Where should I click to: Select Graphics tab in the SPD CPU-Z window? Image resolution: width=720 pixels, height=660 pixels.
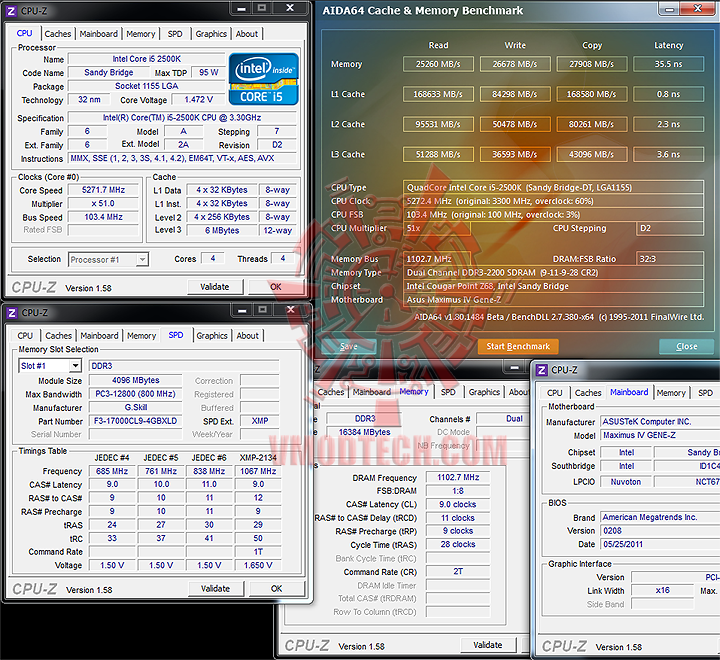tap(212, 336)
